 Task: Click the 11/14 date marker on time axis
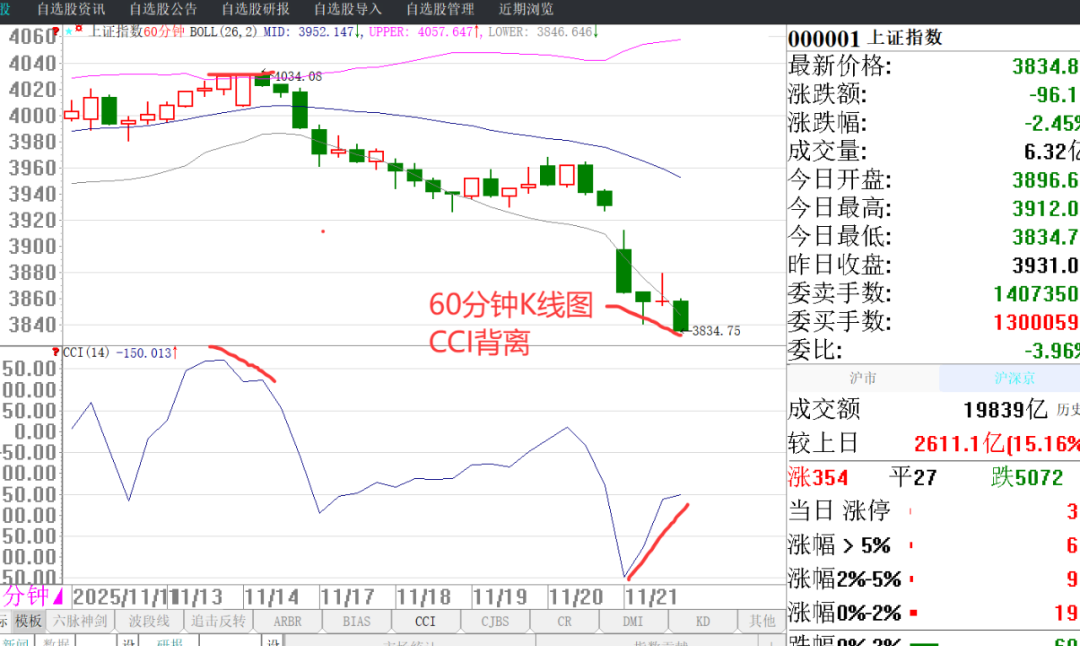click(x=272, y=596)
